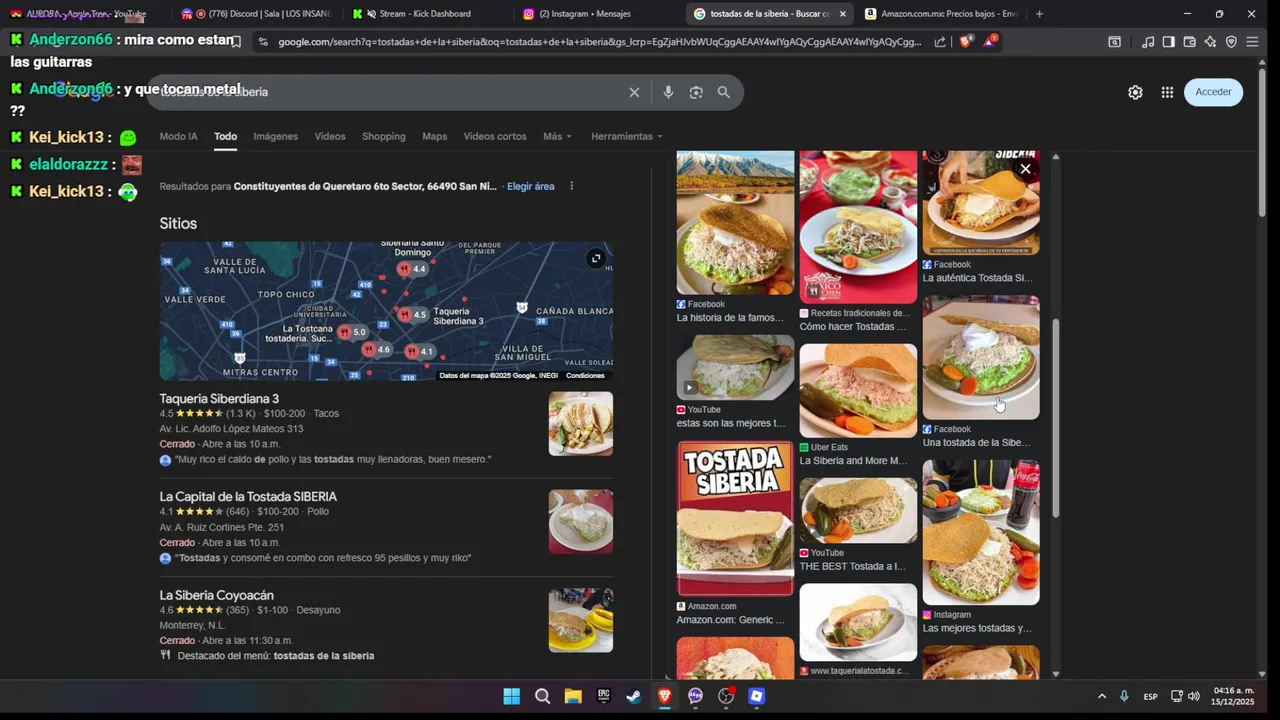Select the Videos search tab
The width and height of the screenshot is (1280, 720).
point(330,136)
